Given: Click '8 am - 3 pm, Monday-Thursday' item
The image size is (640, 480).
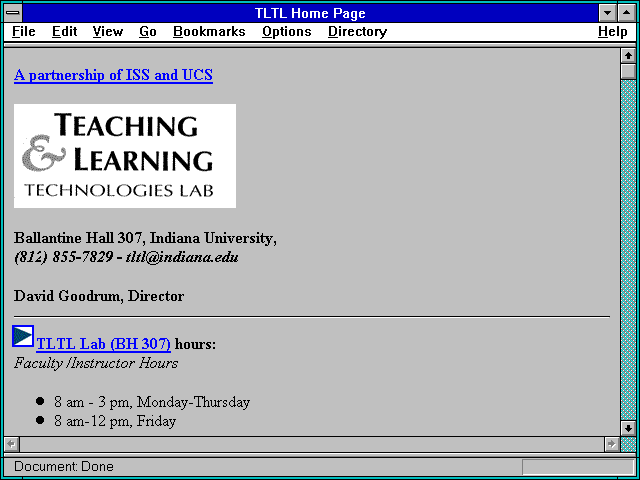Looking at the screenshot, I should pyautogui.click(x=152, y=402).
